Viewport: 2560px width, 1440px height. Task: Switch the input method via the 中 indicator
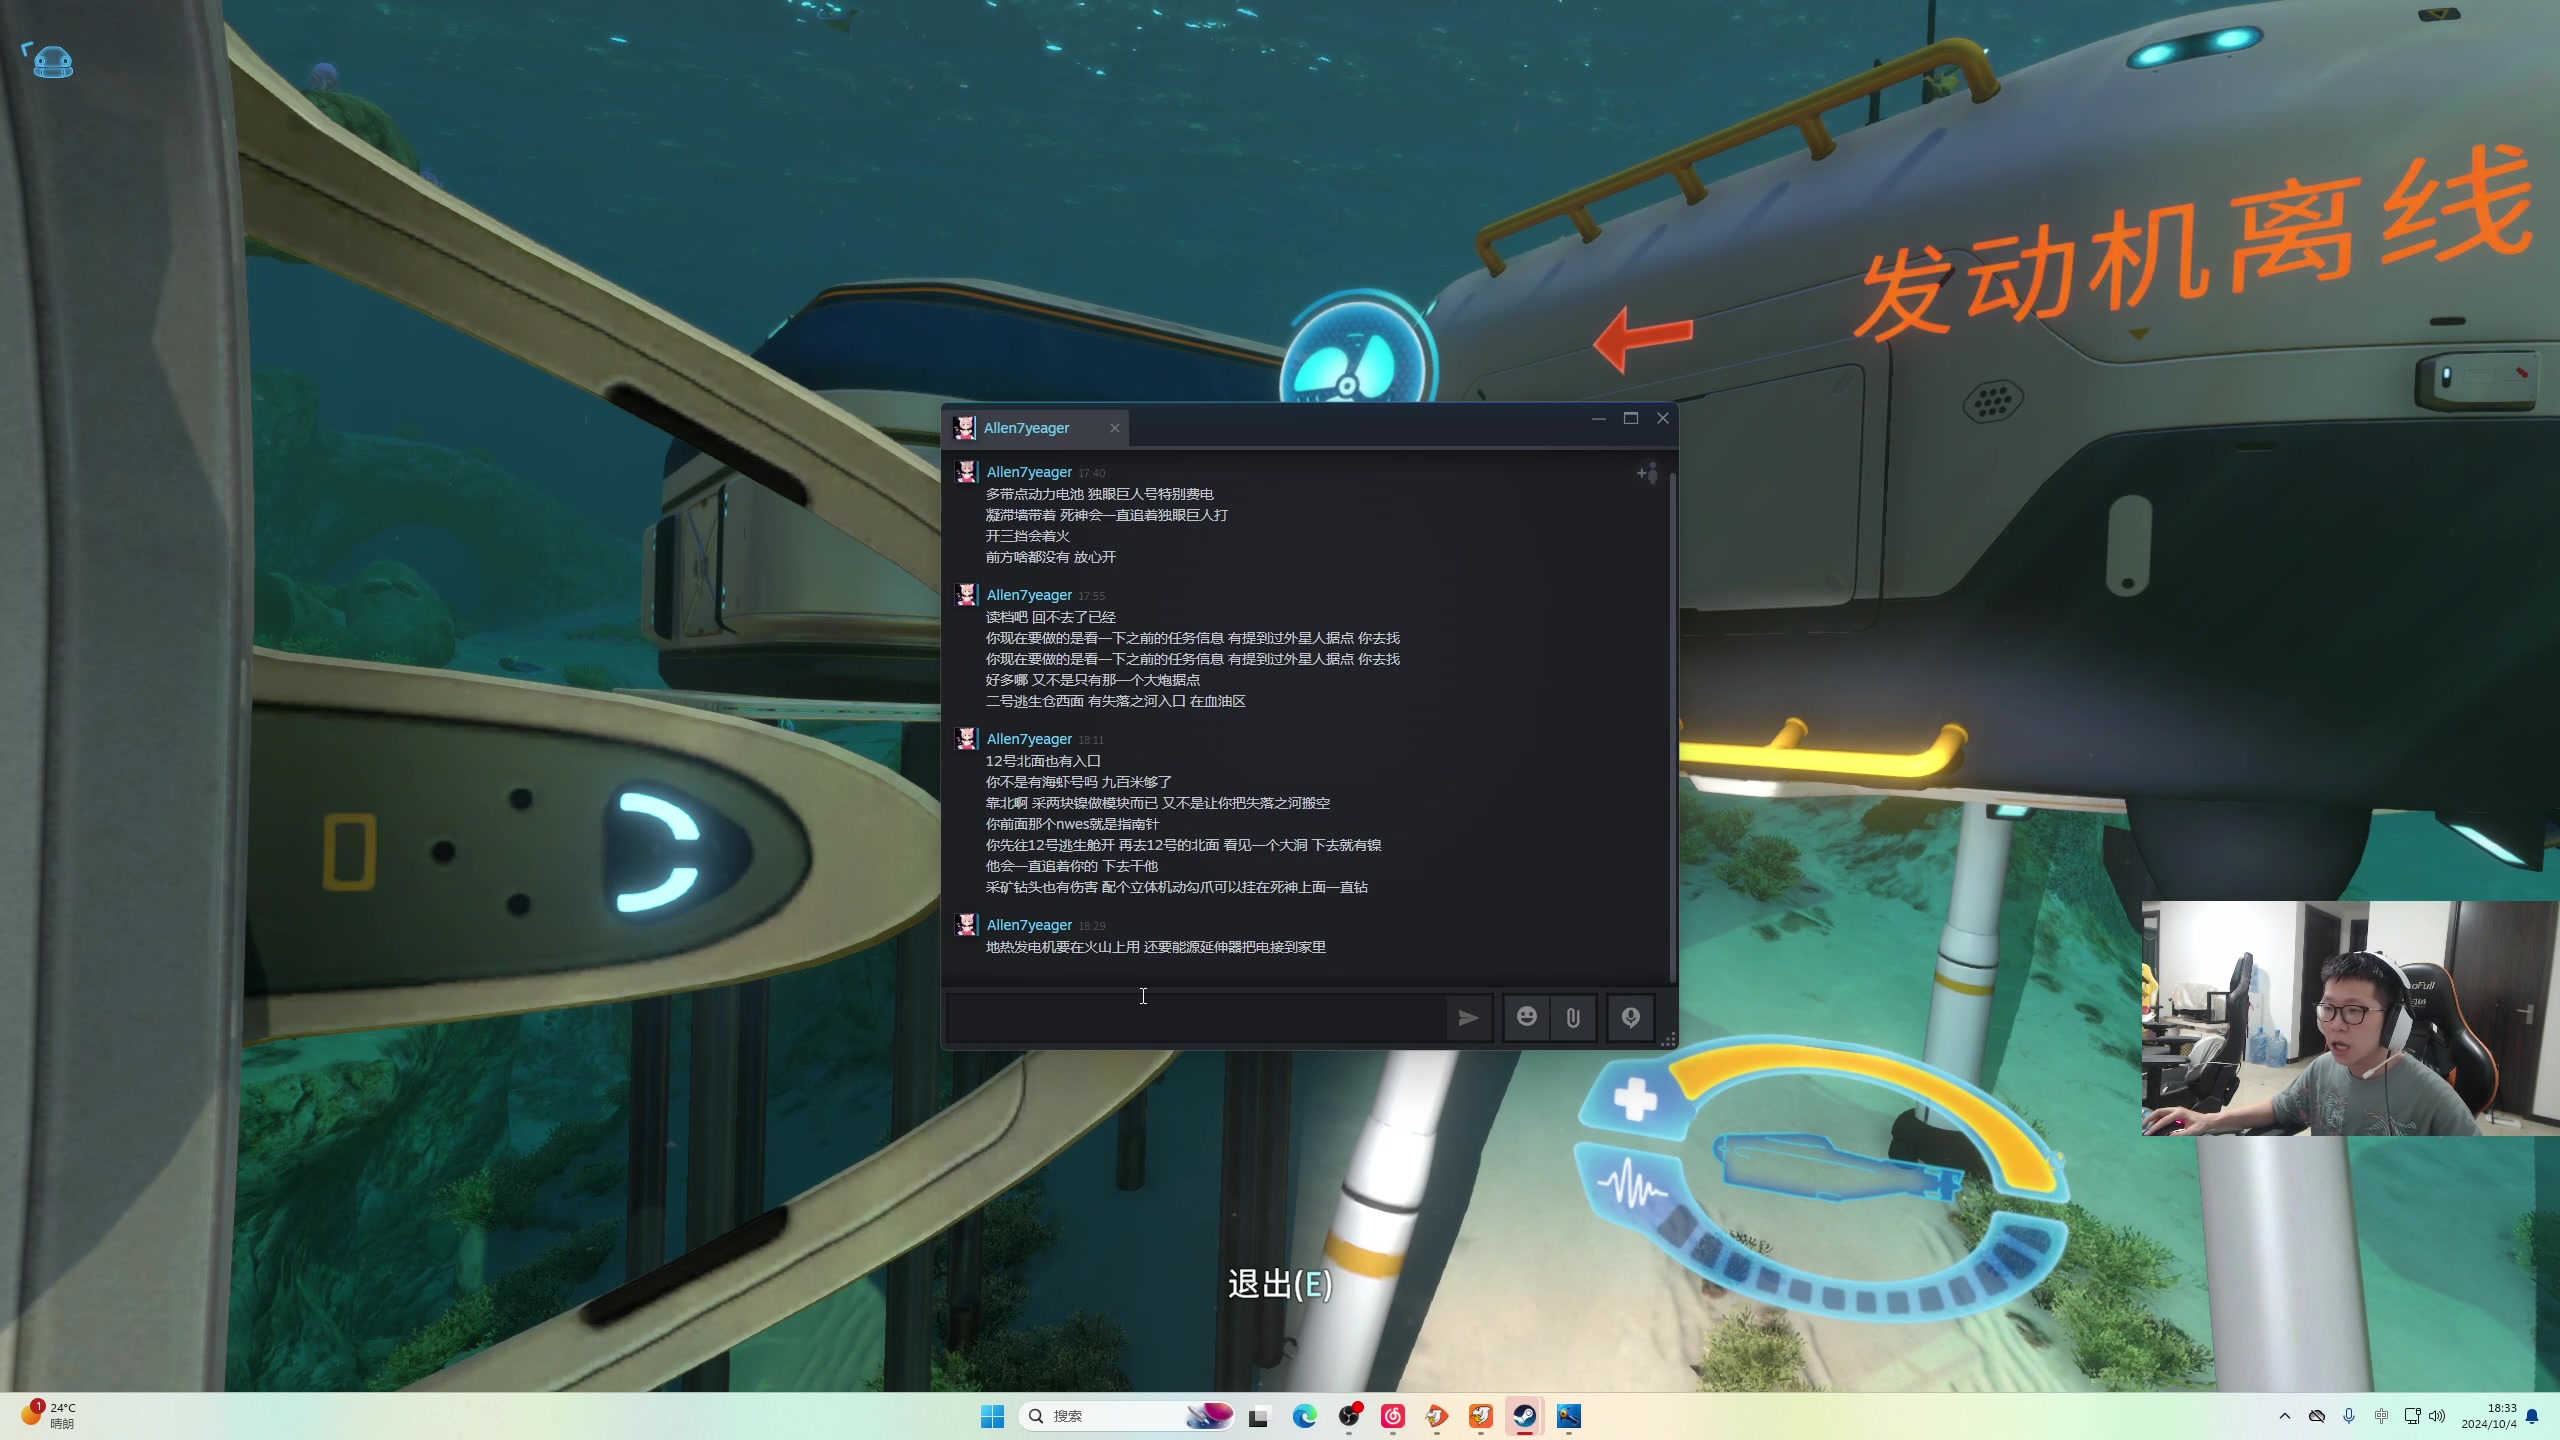pos(2381,1416)
